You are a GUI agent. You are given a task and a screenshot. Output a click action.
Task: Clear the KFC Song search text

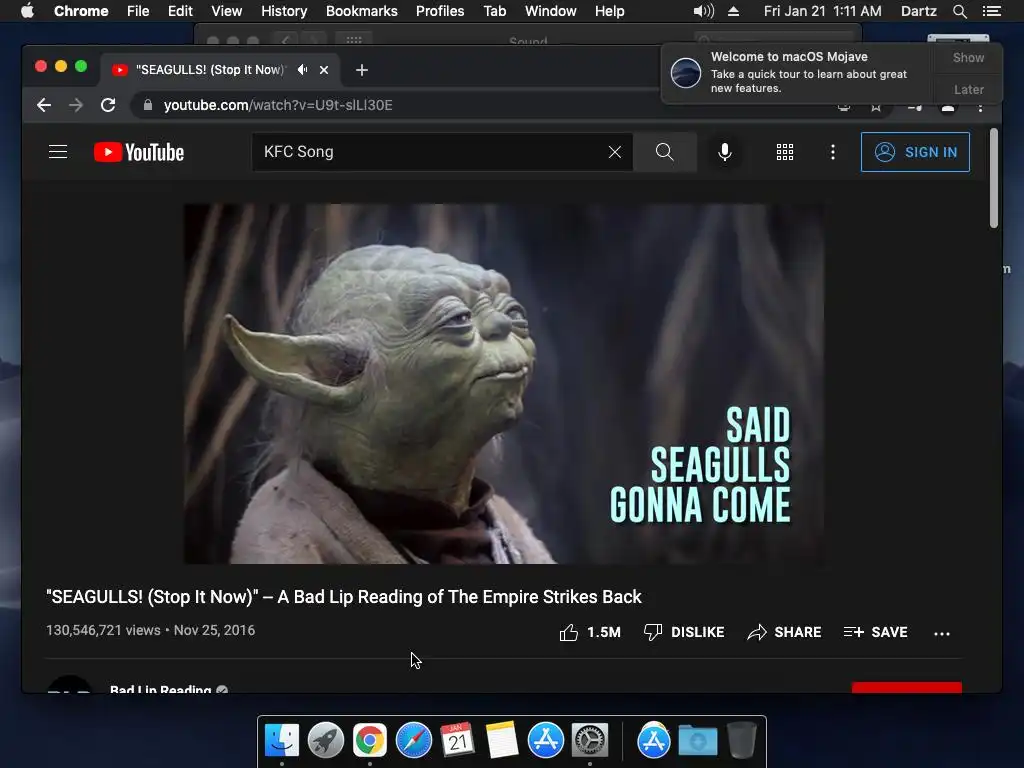(615, 152)
